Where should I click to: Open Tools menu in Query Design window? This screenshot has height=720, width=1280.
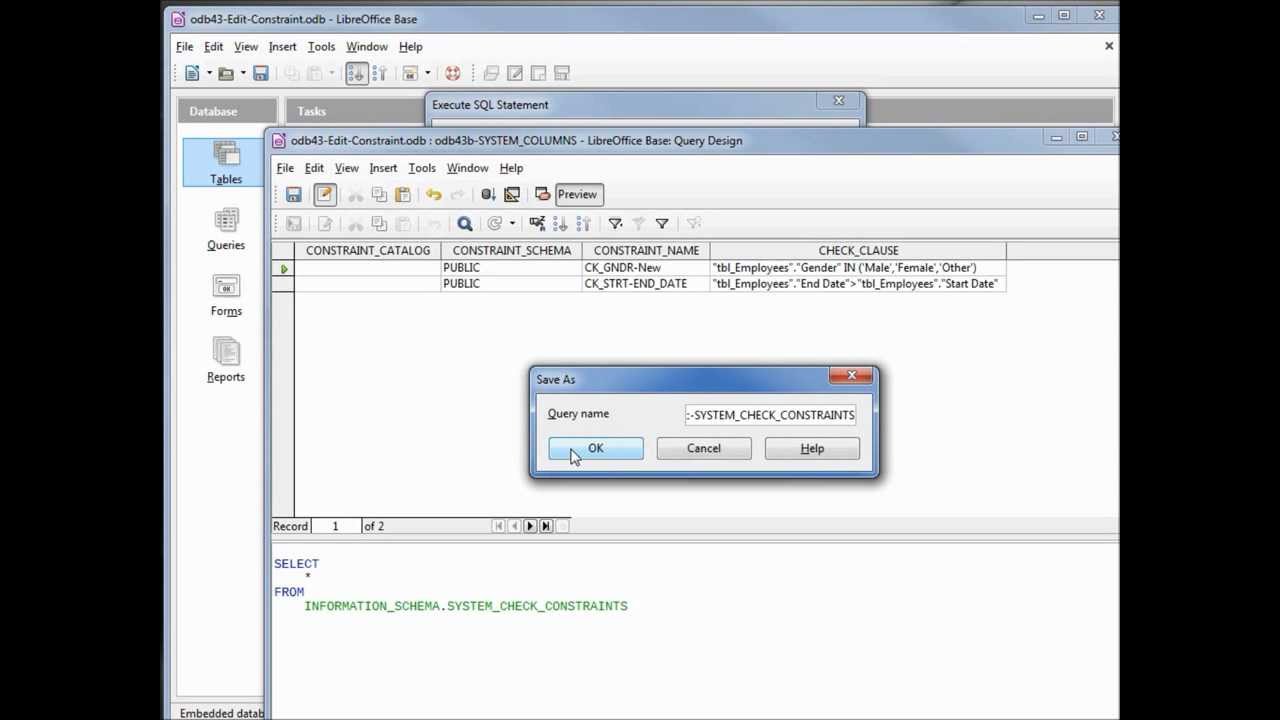click(x=422, y=168)
